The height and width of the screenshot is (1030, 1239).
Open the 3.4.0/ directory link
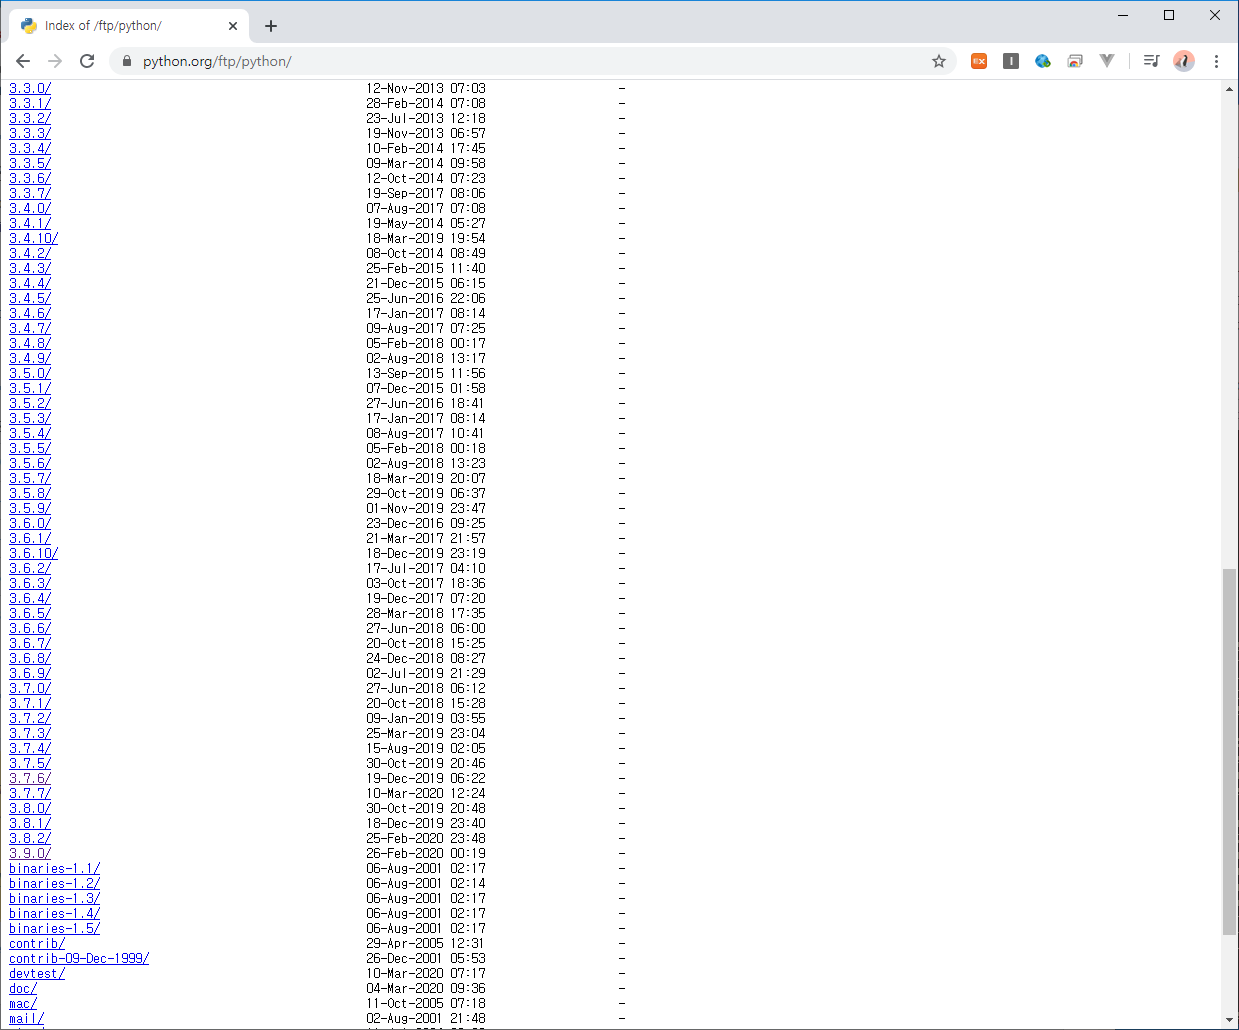click(x=30, y=208)
